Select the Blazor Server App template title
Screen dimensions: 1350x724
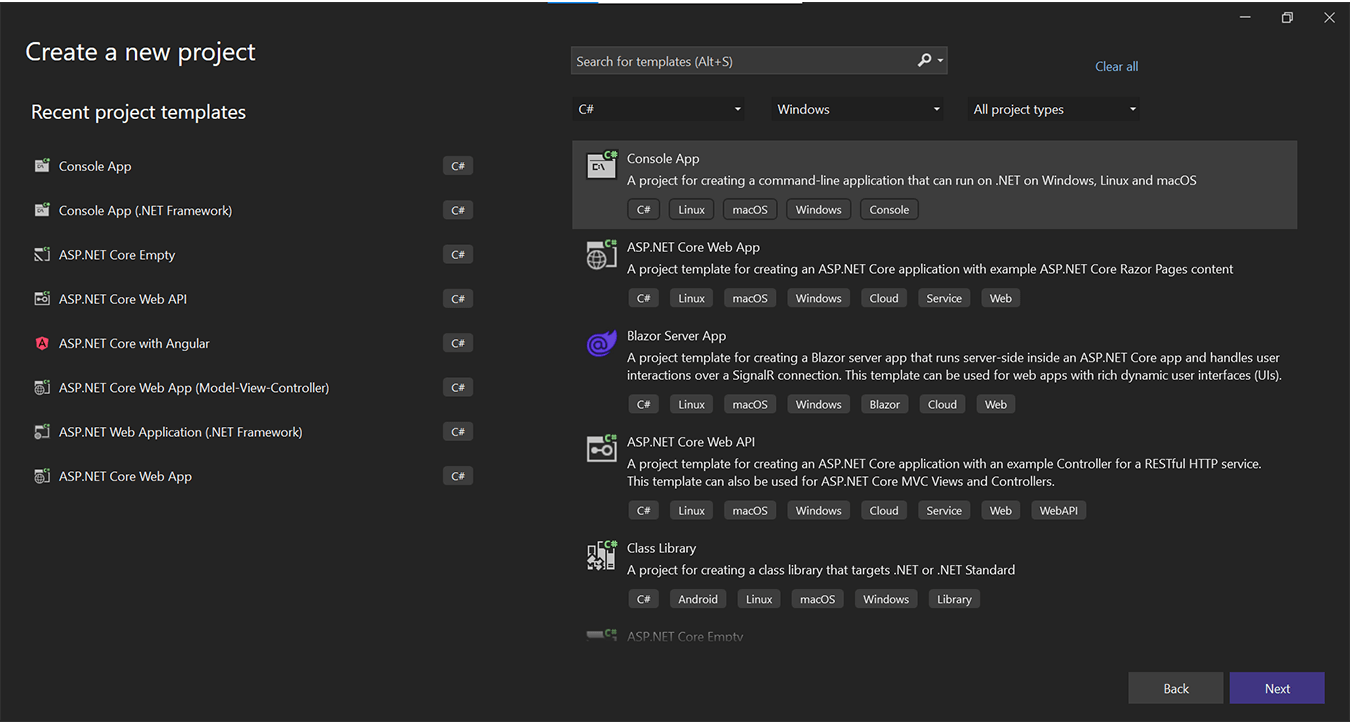tap(676, 336)
